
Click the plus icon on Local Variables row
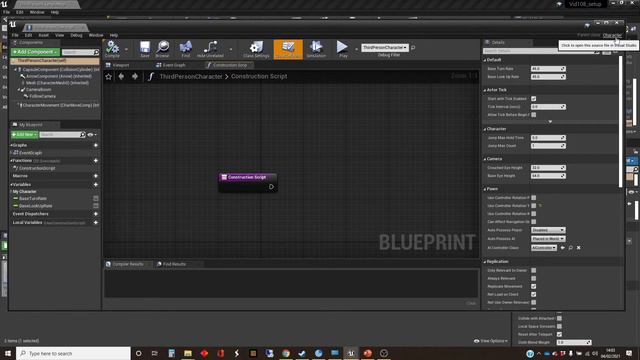click(96, 223)
